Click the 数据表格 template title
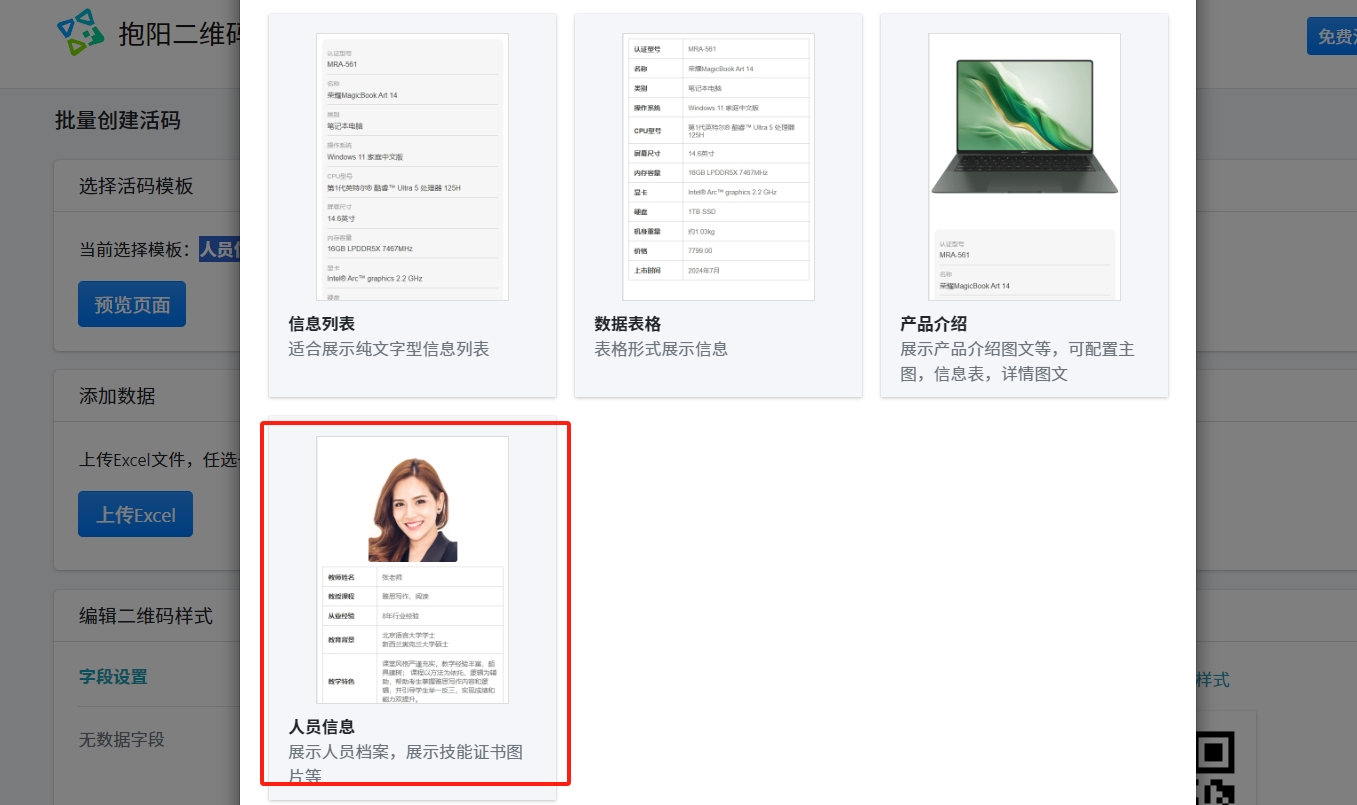This screenshot has height=805, width=1357. point(627,324)
